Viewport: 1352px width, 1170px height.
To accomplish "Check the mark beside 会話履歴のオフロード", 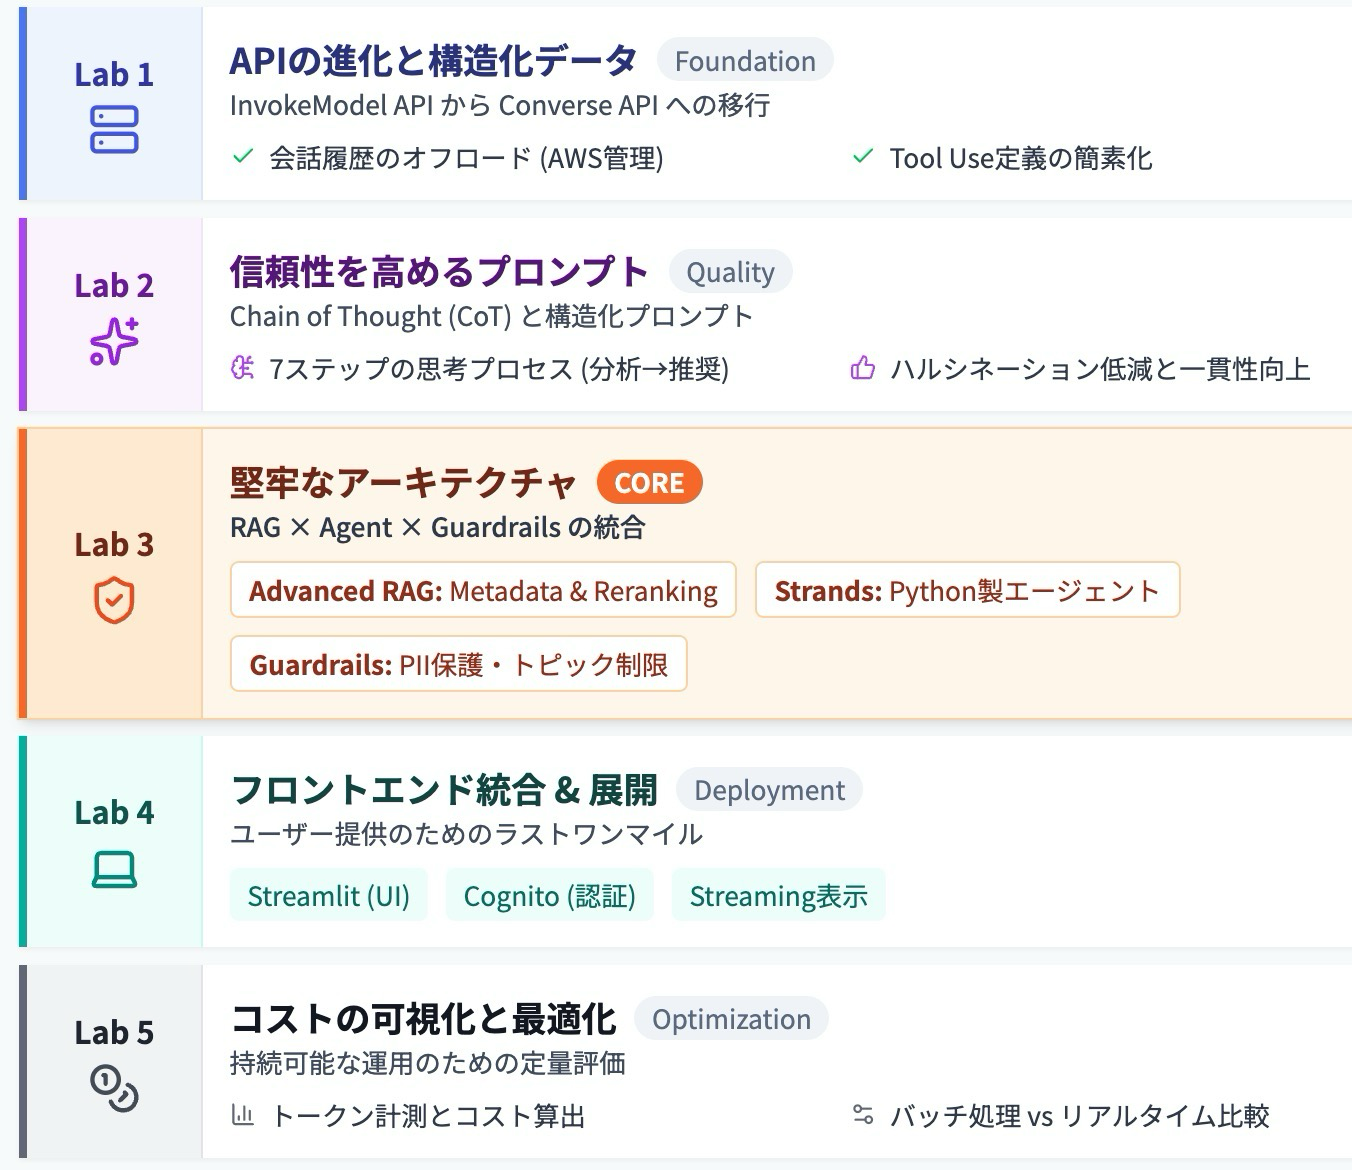I will (x=241, y=157).
